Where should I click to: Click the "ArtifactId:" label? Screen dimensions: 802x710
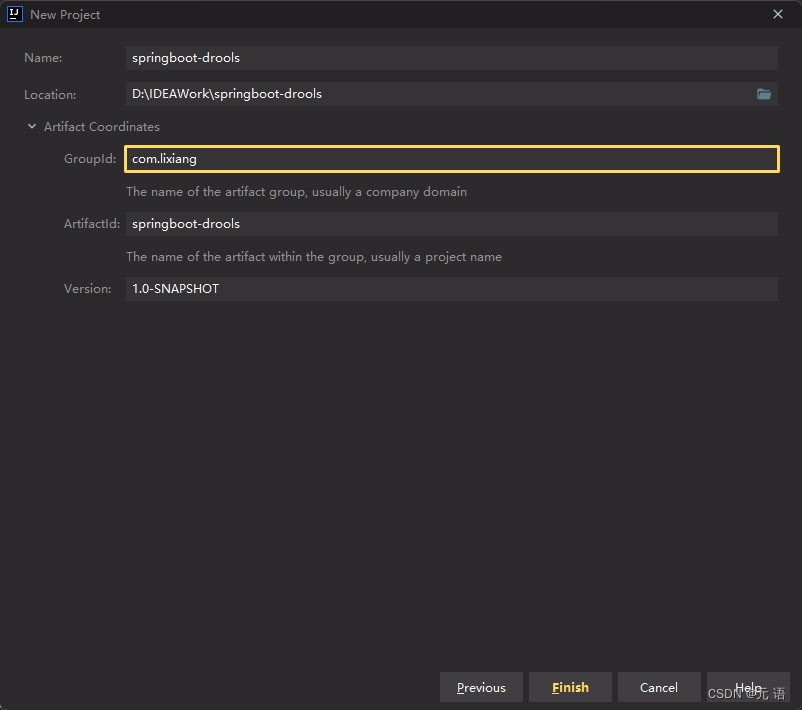coord(92,224)
